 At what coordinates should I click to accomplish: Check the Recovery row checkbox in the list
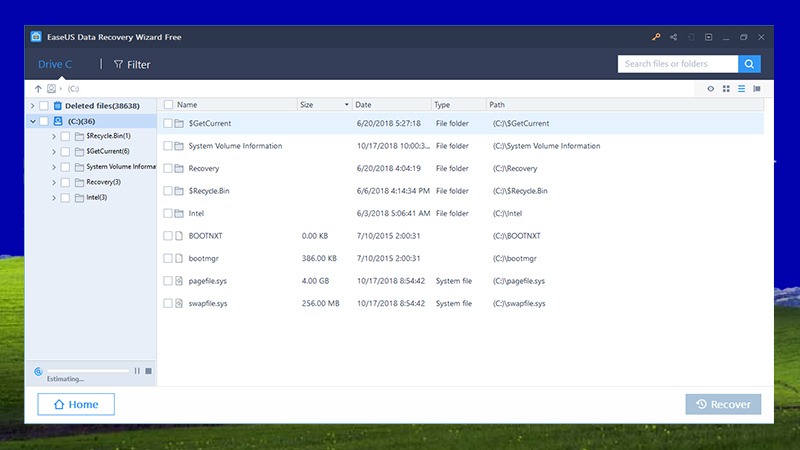(x=168, y=168)
